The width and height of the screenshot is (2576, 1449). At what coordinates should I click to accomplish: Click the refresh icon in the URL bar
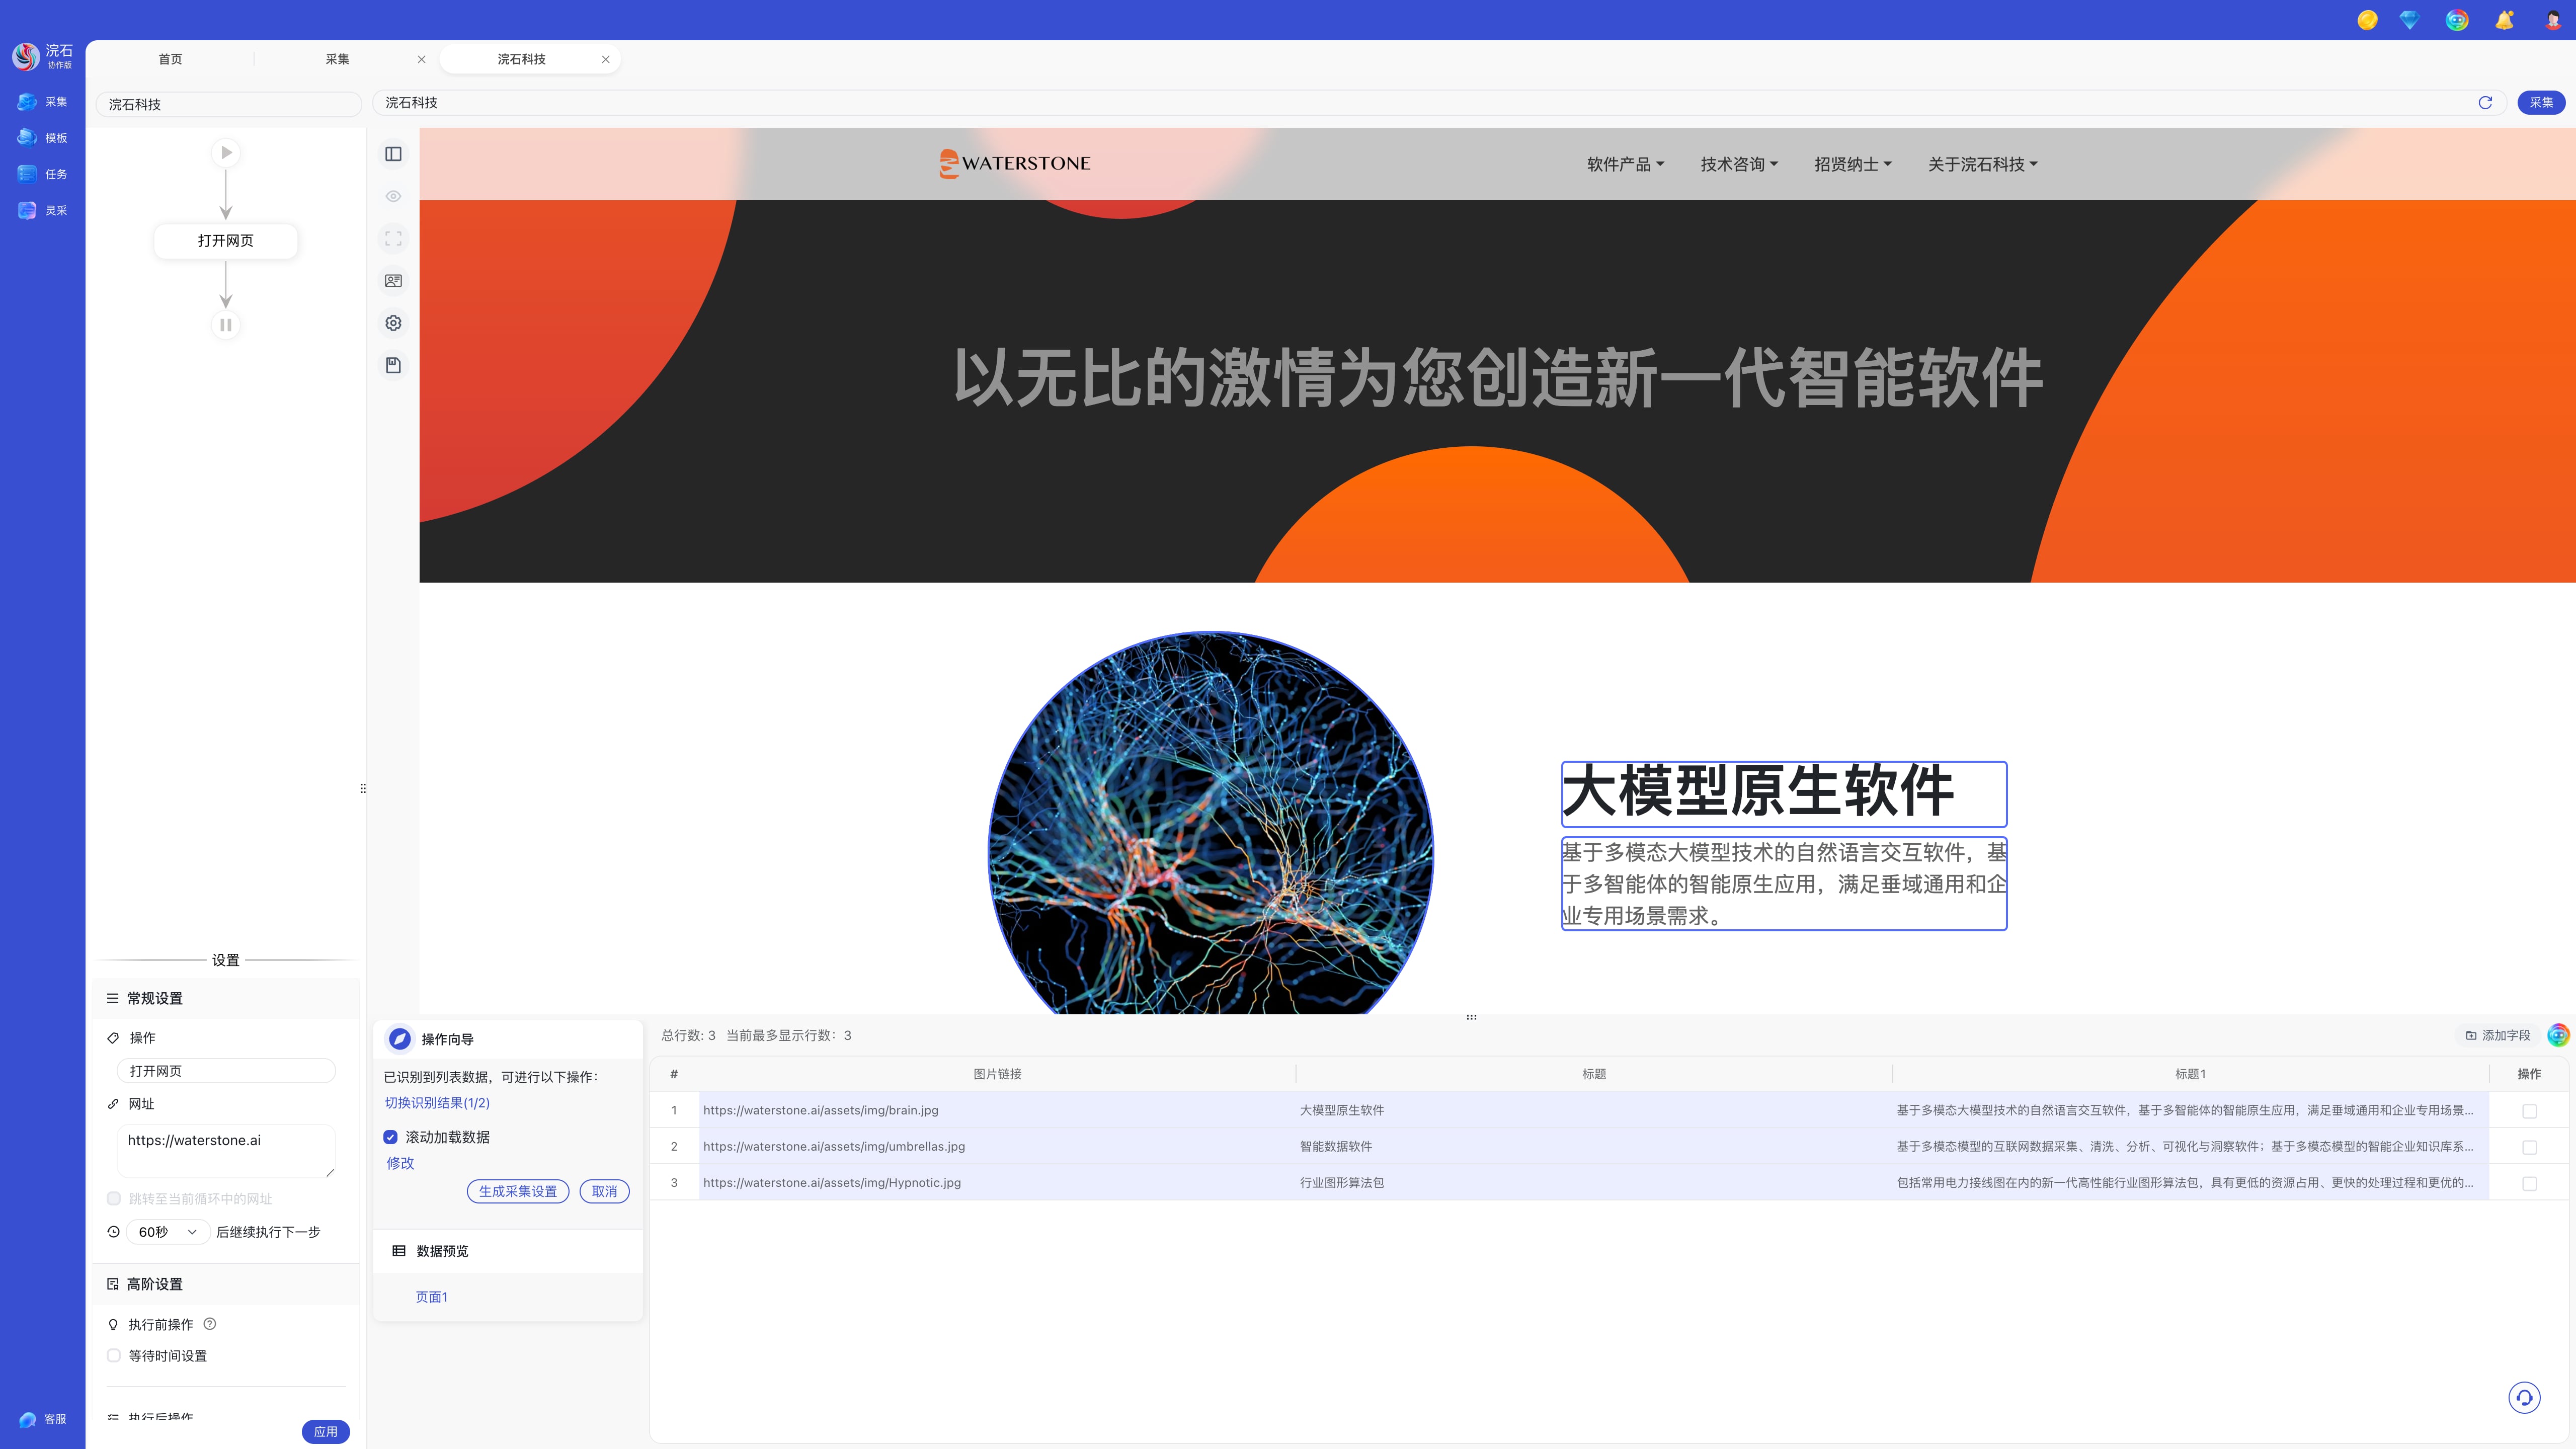[2485, 102]
